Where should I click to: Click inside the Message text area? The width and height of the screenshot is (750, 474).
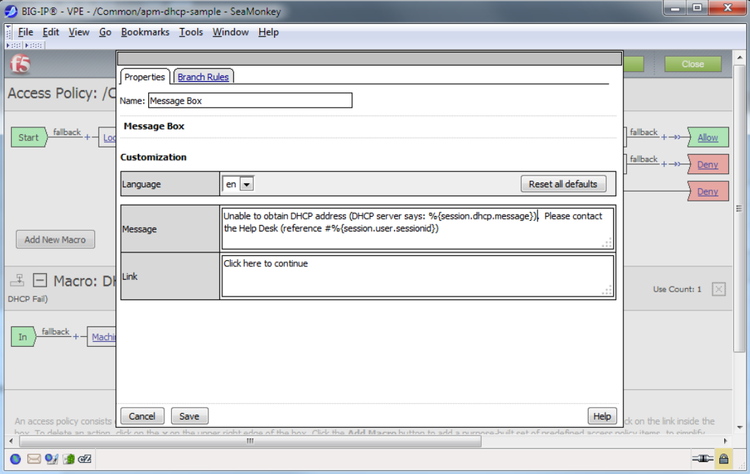pos(417,229)
